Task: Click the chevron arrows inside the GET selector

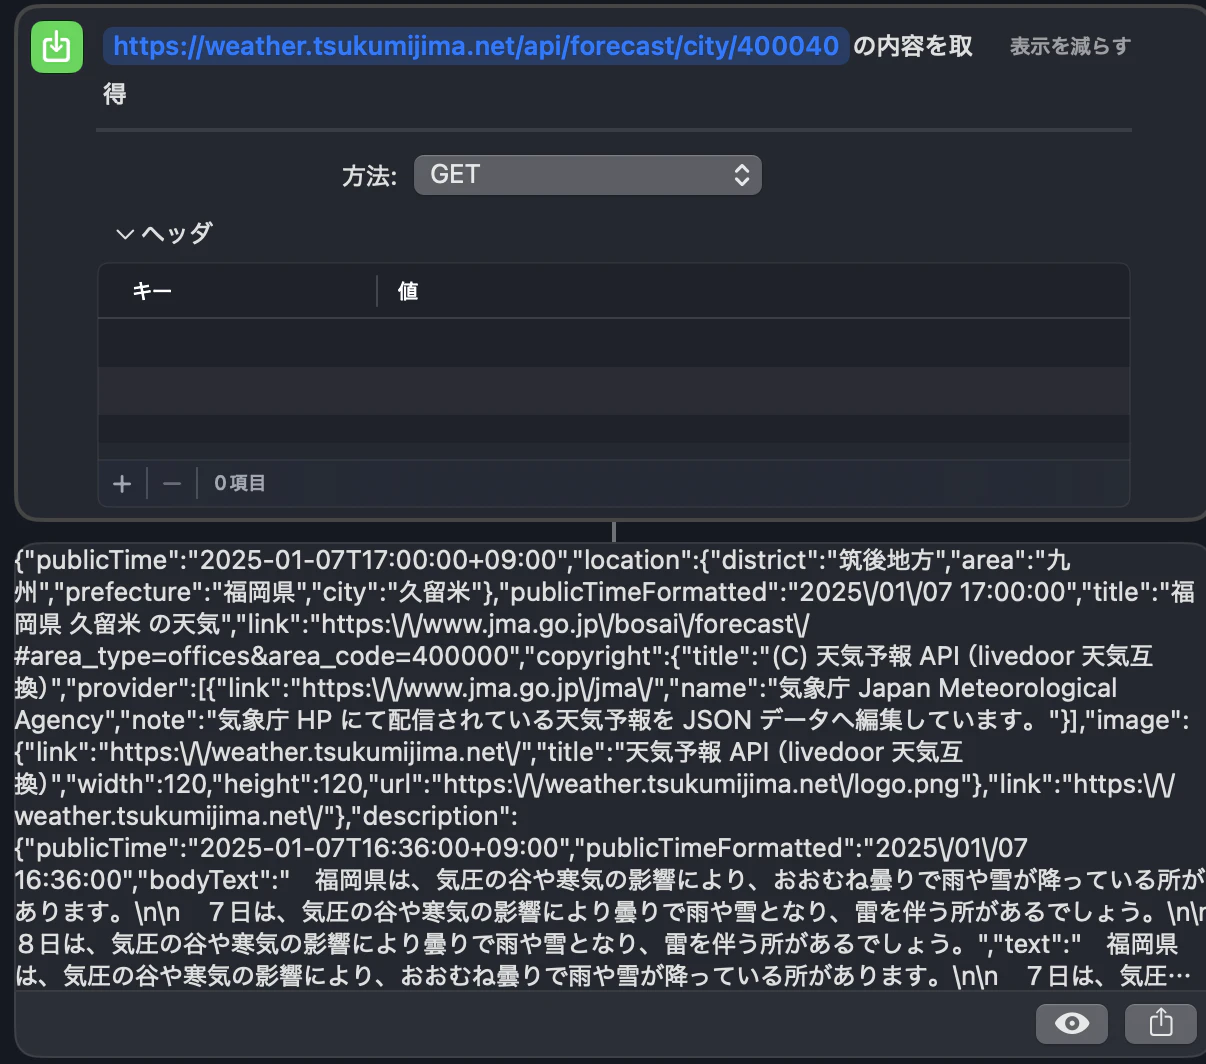Action: pos(741,174)
